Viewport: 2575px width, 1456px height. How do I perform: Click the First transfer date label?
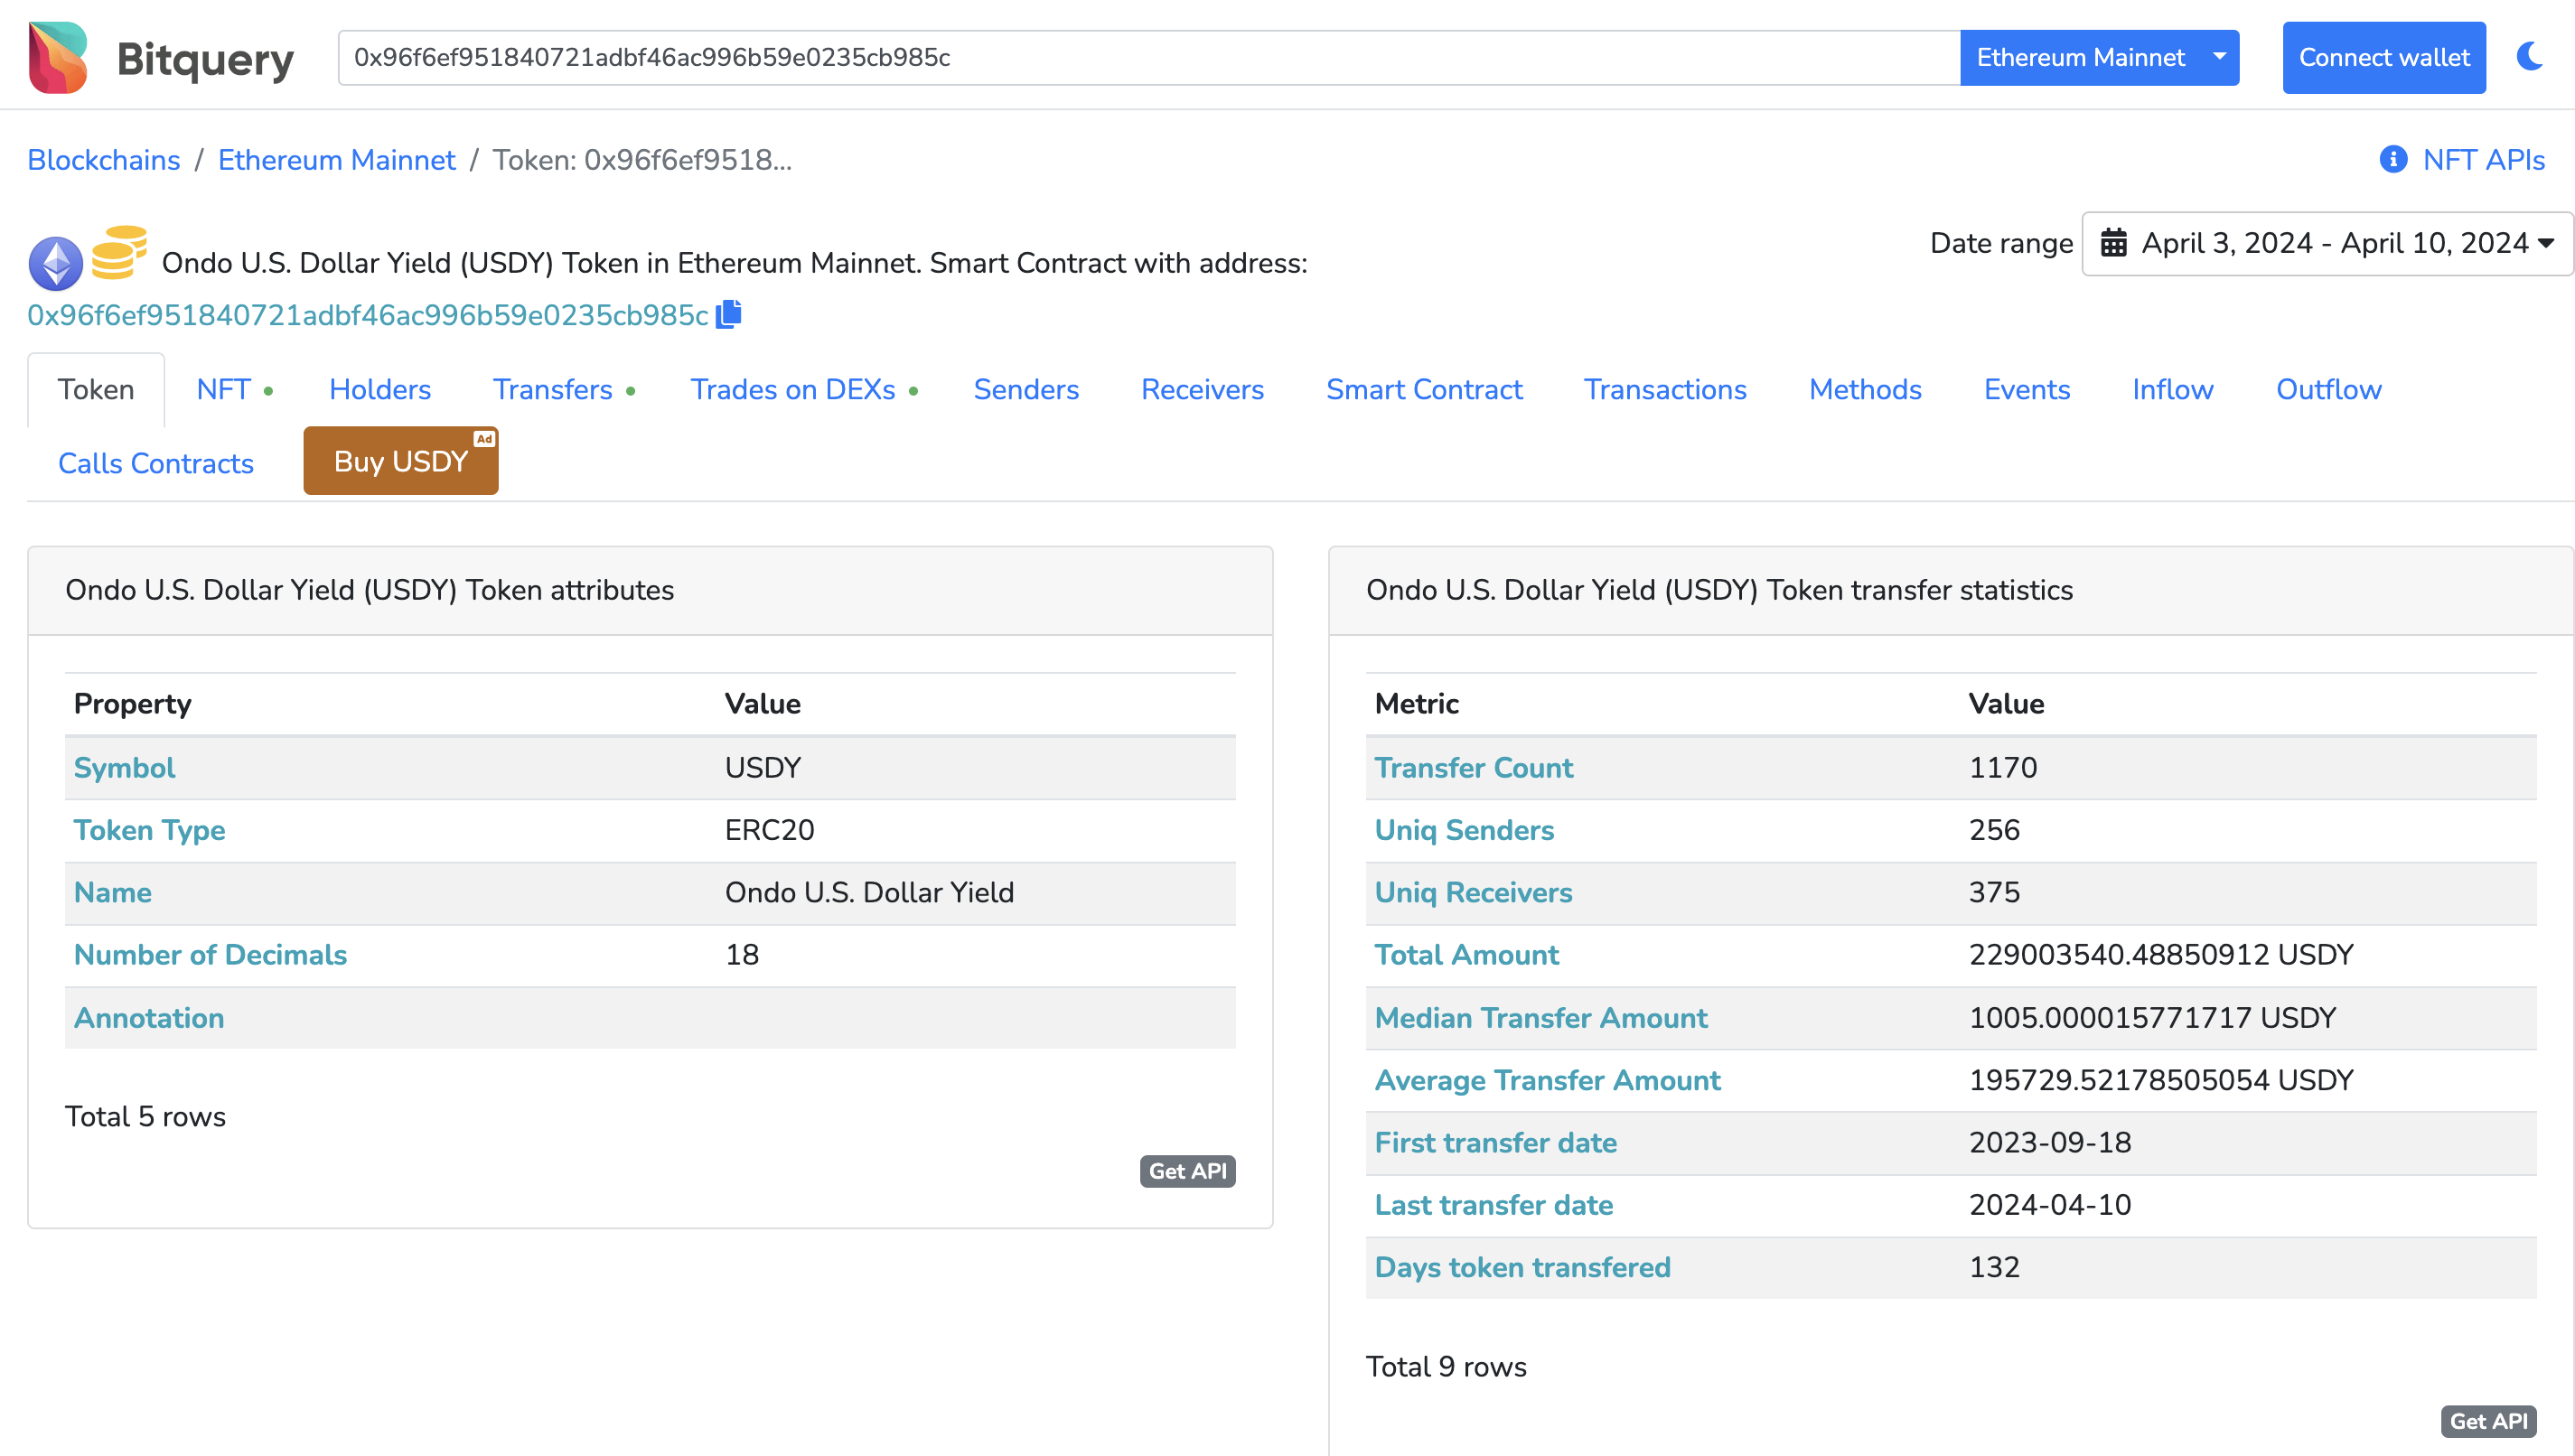1495,1142
